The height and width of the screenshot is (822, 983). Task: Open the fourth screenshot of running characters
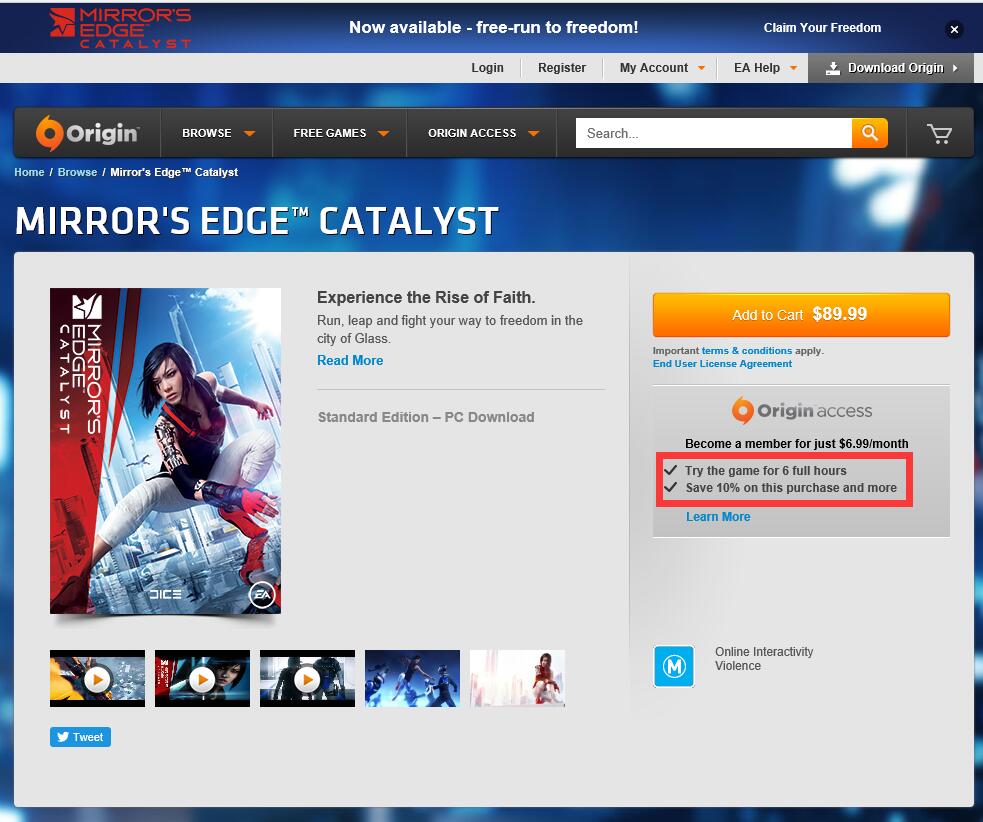412,678
